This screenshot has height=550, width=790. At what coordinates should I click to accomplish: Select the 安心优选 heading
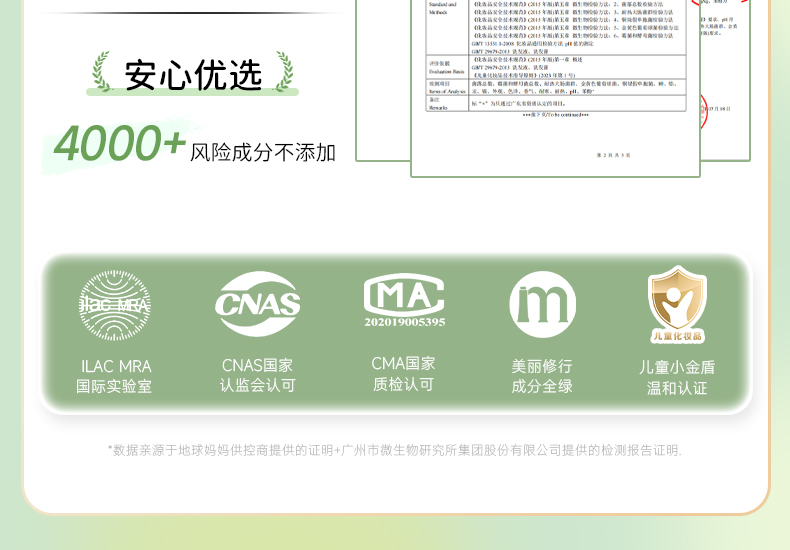click(x=192, y=74)
